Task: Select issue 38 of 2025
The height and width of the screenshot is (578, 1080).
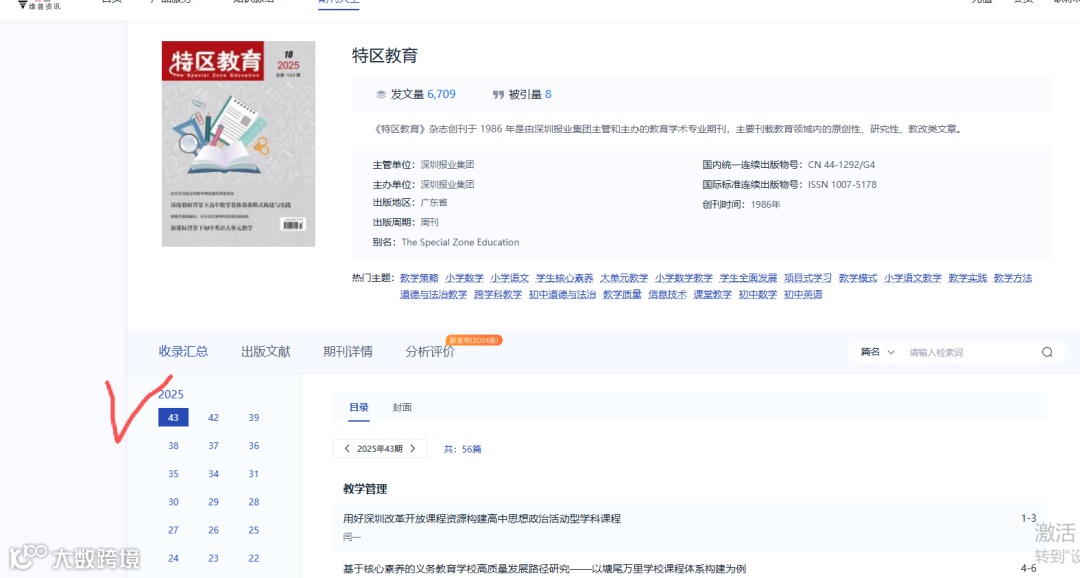Action: (x=174, y=446)
